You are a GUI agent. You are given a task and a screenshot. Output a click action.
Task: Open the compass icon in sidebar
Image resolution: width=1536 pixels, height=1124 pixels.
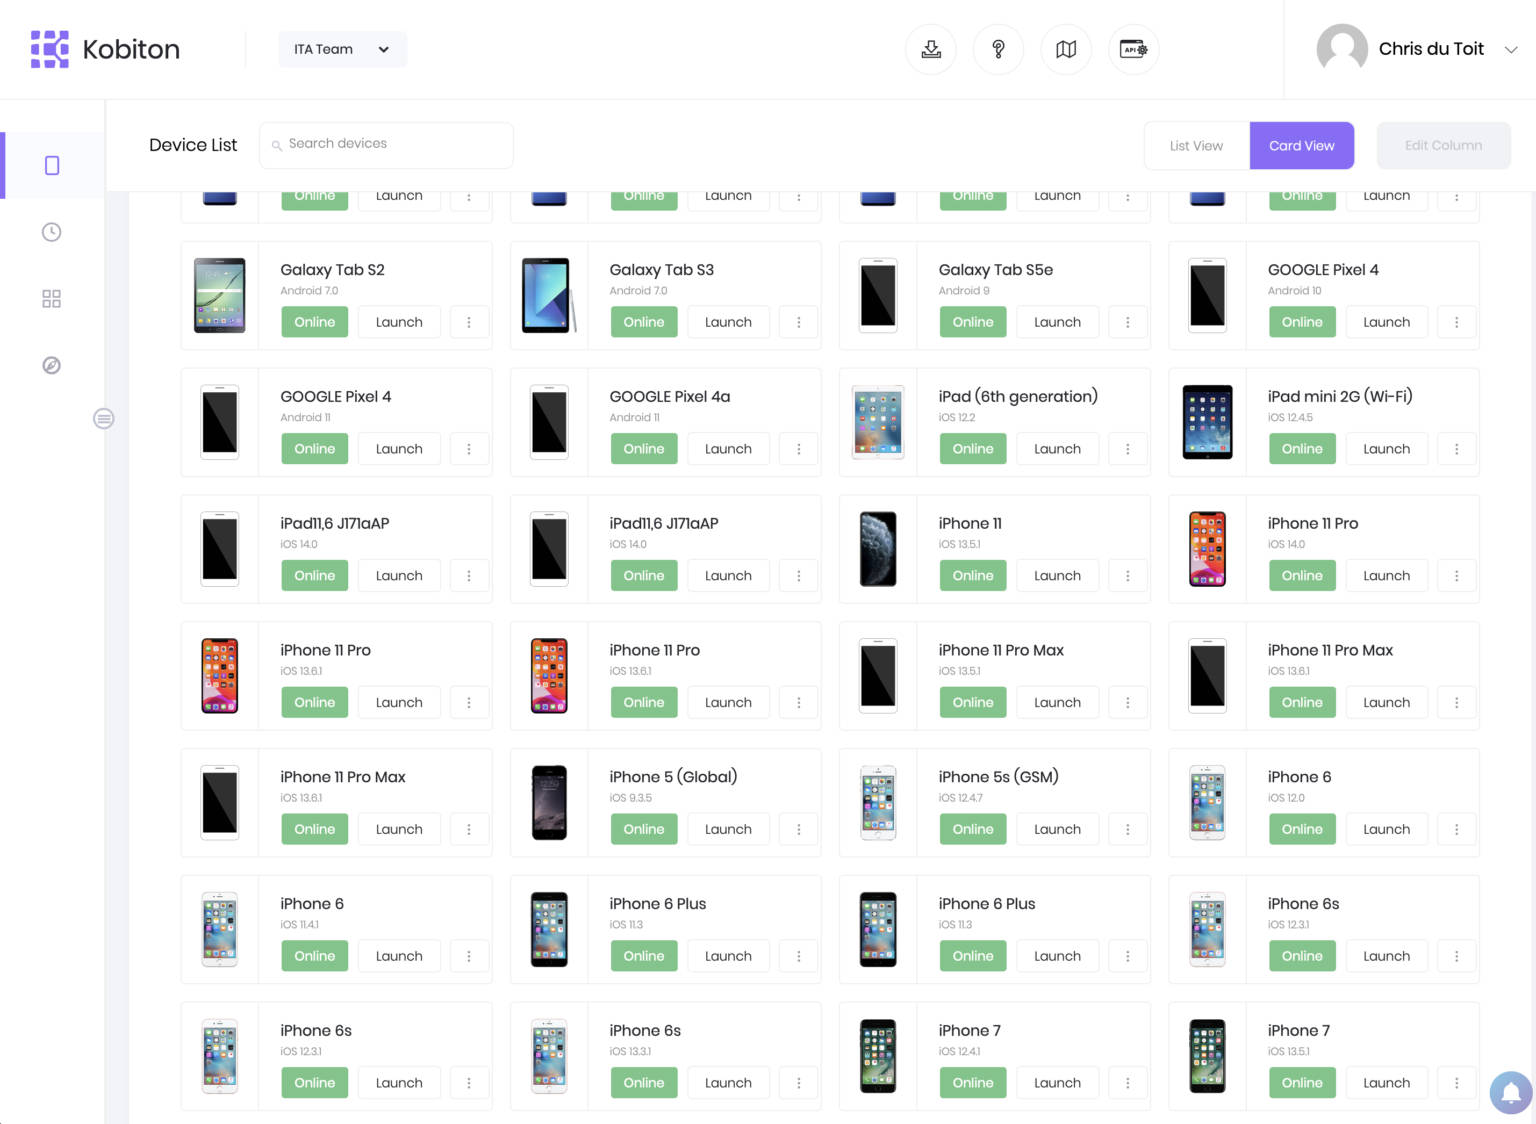tap(52, 365)
